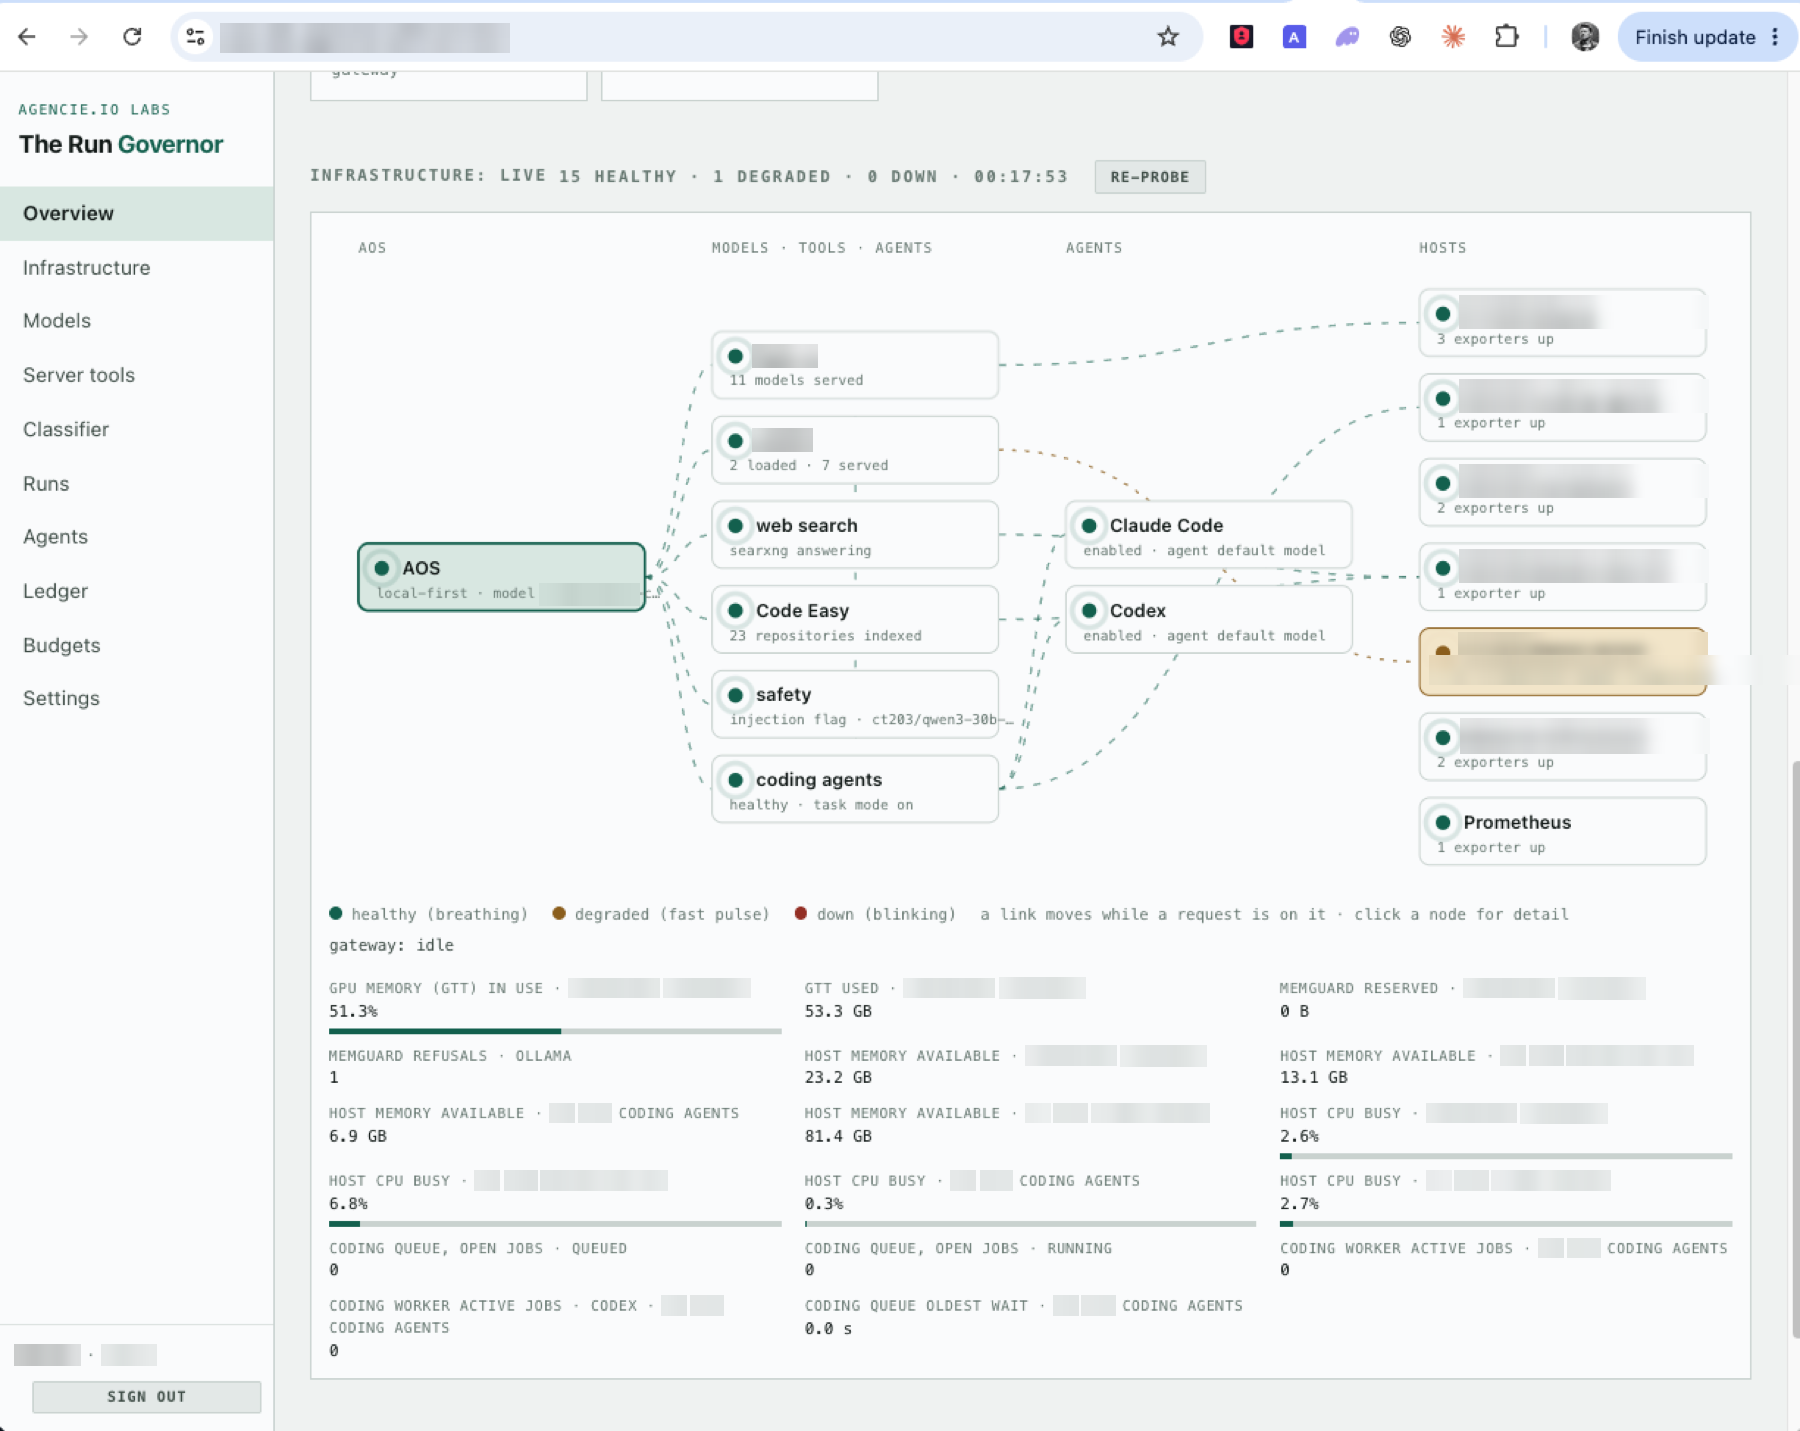Click the browser forward arrow
Image resolution: width=1800 pixels, height=1431 pixels.
click(79, 37)
